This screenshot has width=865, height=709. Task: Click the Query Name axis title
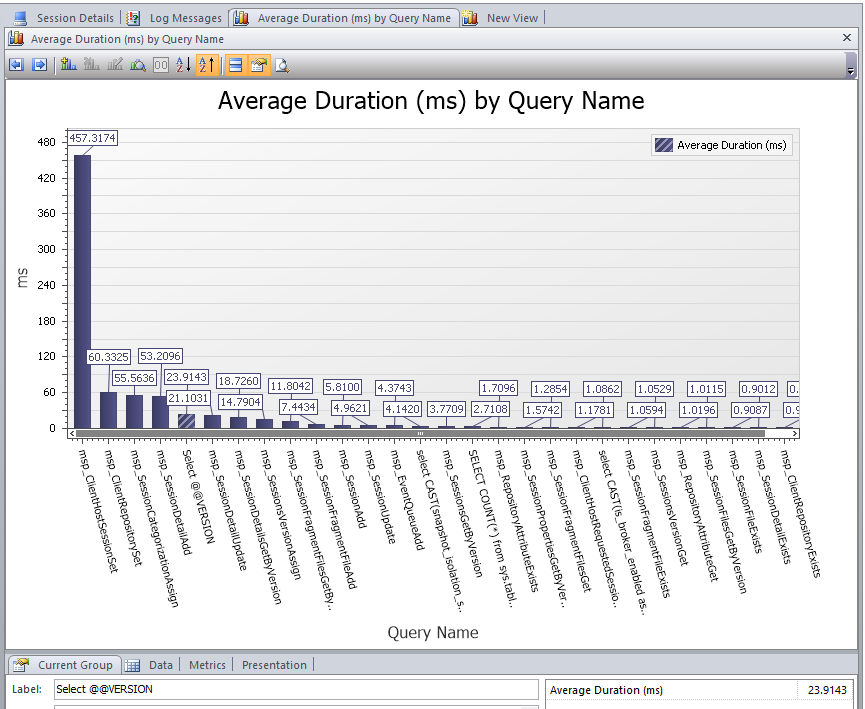(432, 632)
